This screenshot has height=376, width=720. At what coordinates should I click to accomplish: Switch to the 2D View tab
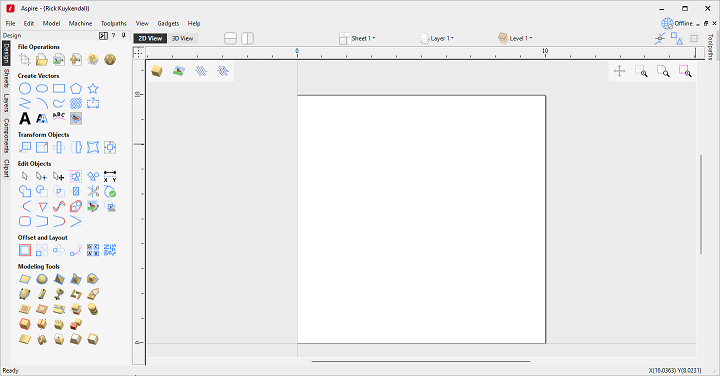tap(150, 39)
